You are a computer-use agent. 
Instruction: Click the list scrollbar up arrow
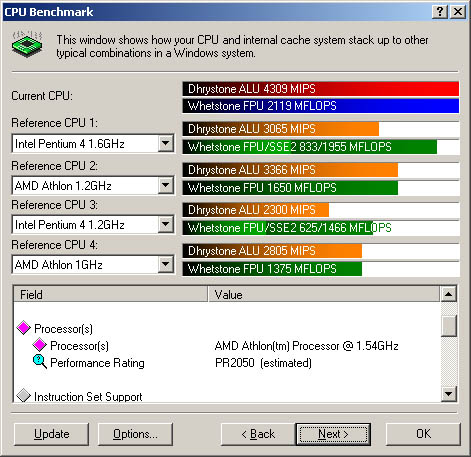tap(449, 294)
